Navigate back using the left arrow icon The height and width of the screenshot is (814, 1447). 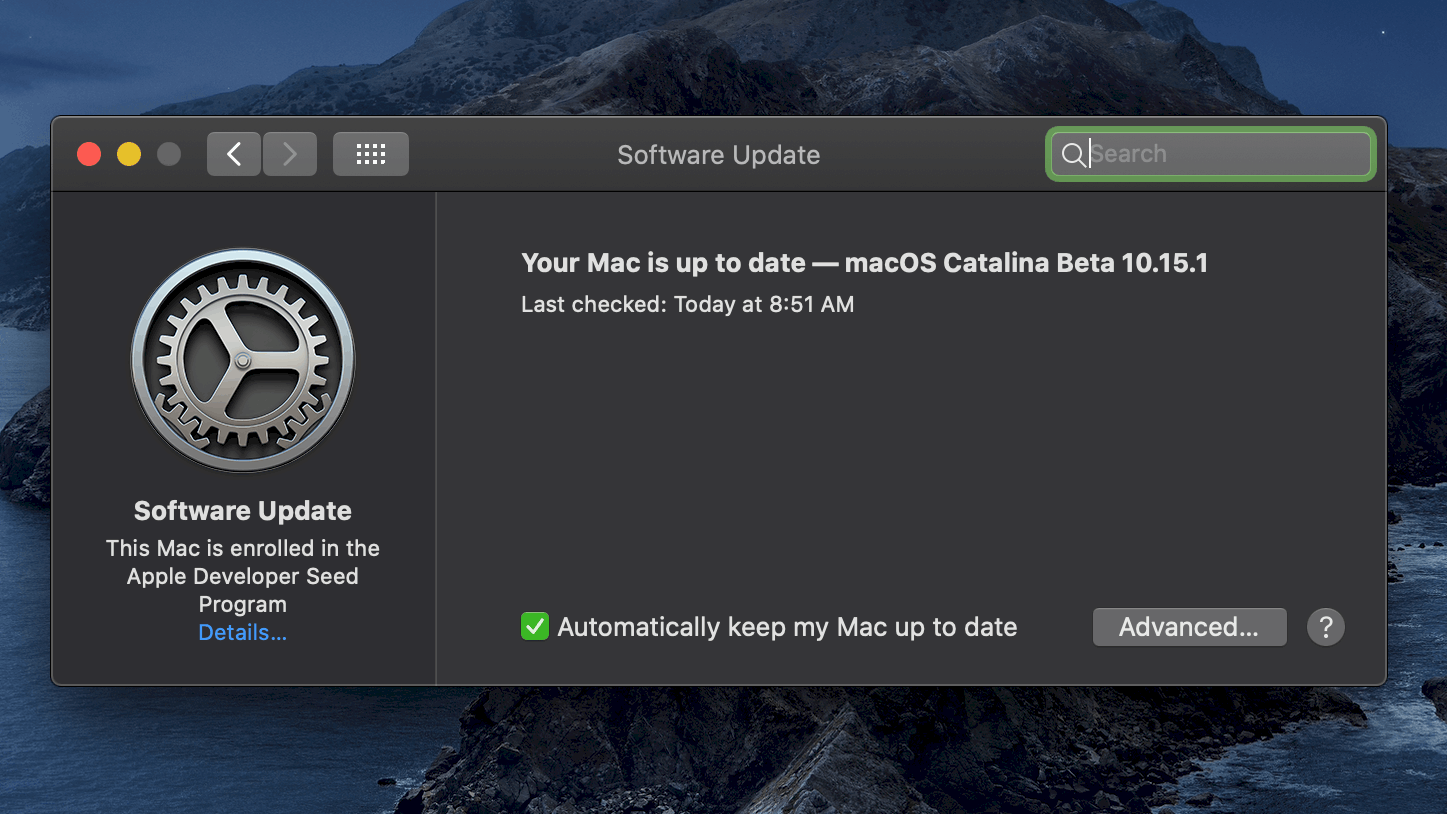click(233, 153)
